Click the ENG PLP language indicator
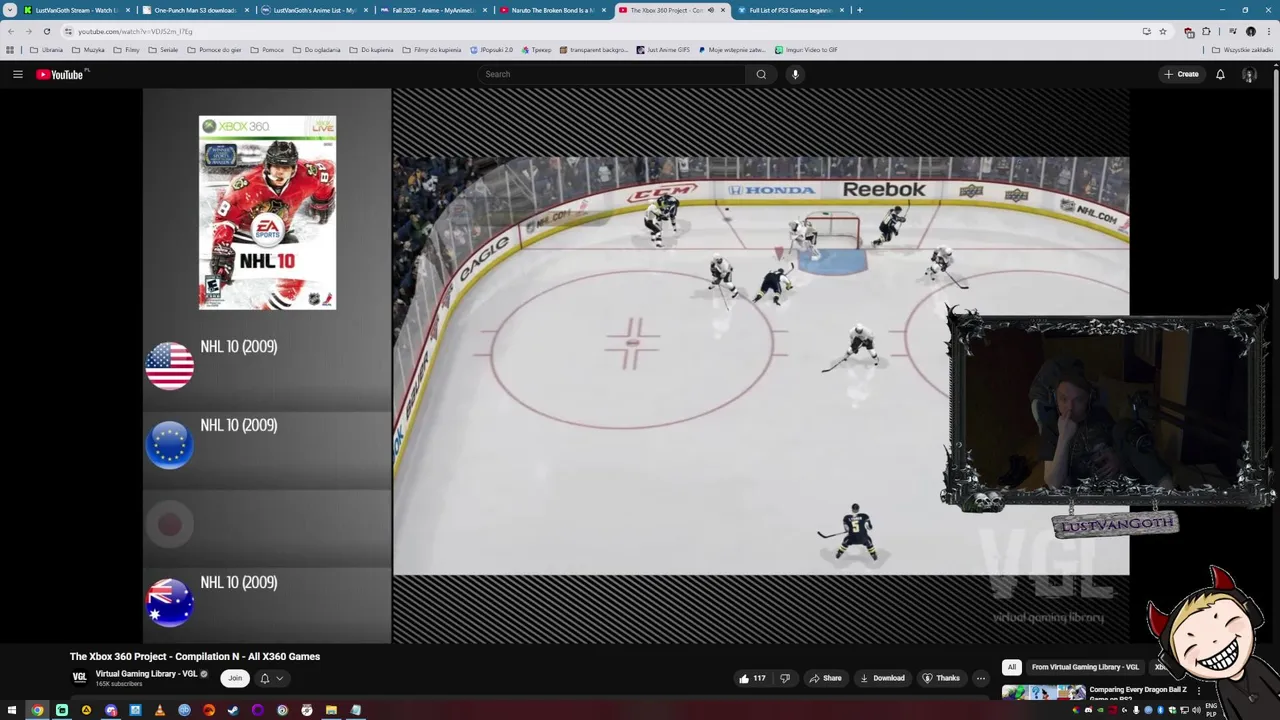Image resolution: width=1280 pixels, height=720 pixels. pyautogui.click(x=1211, y=710)
